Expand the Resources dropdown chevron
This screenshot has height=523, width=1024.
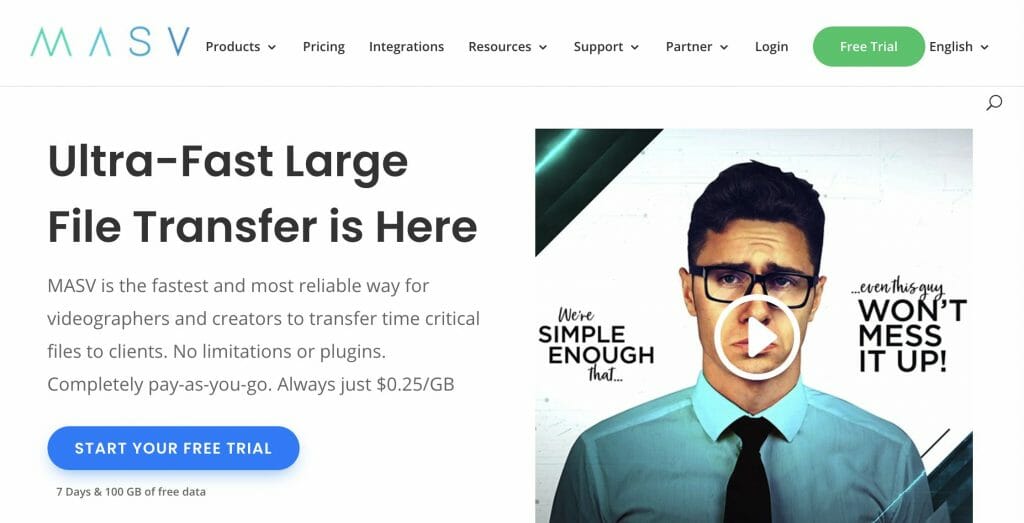click(543, 47)
